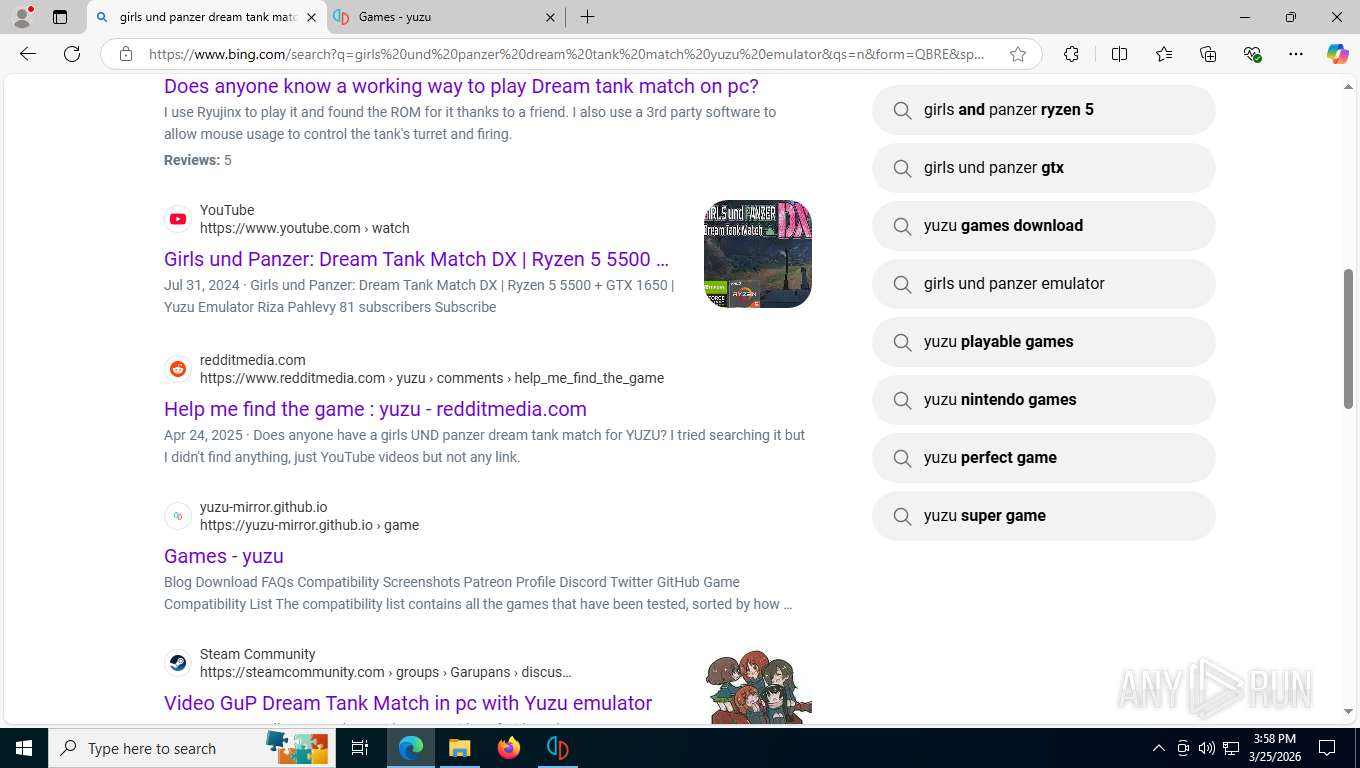Go back with the back arrow
The height and width of the screenshot is (768, 1360).
click(x=28, y=54)
